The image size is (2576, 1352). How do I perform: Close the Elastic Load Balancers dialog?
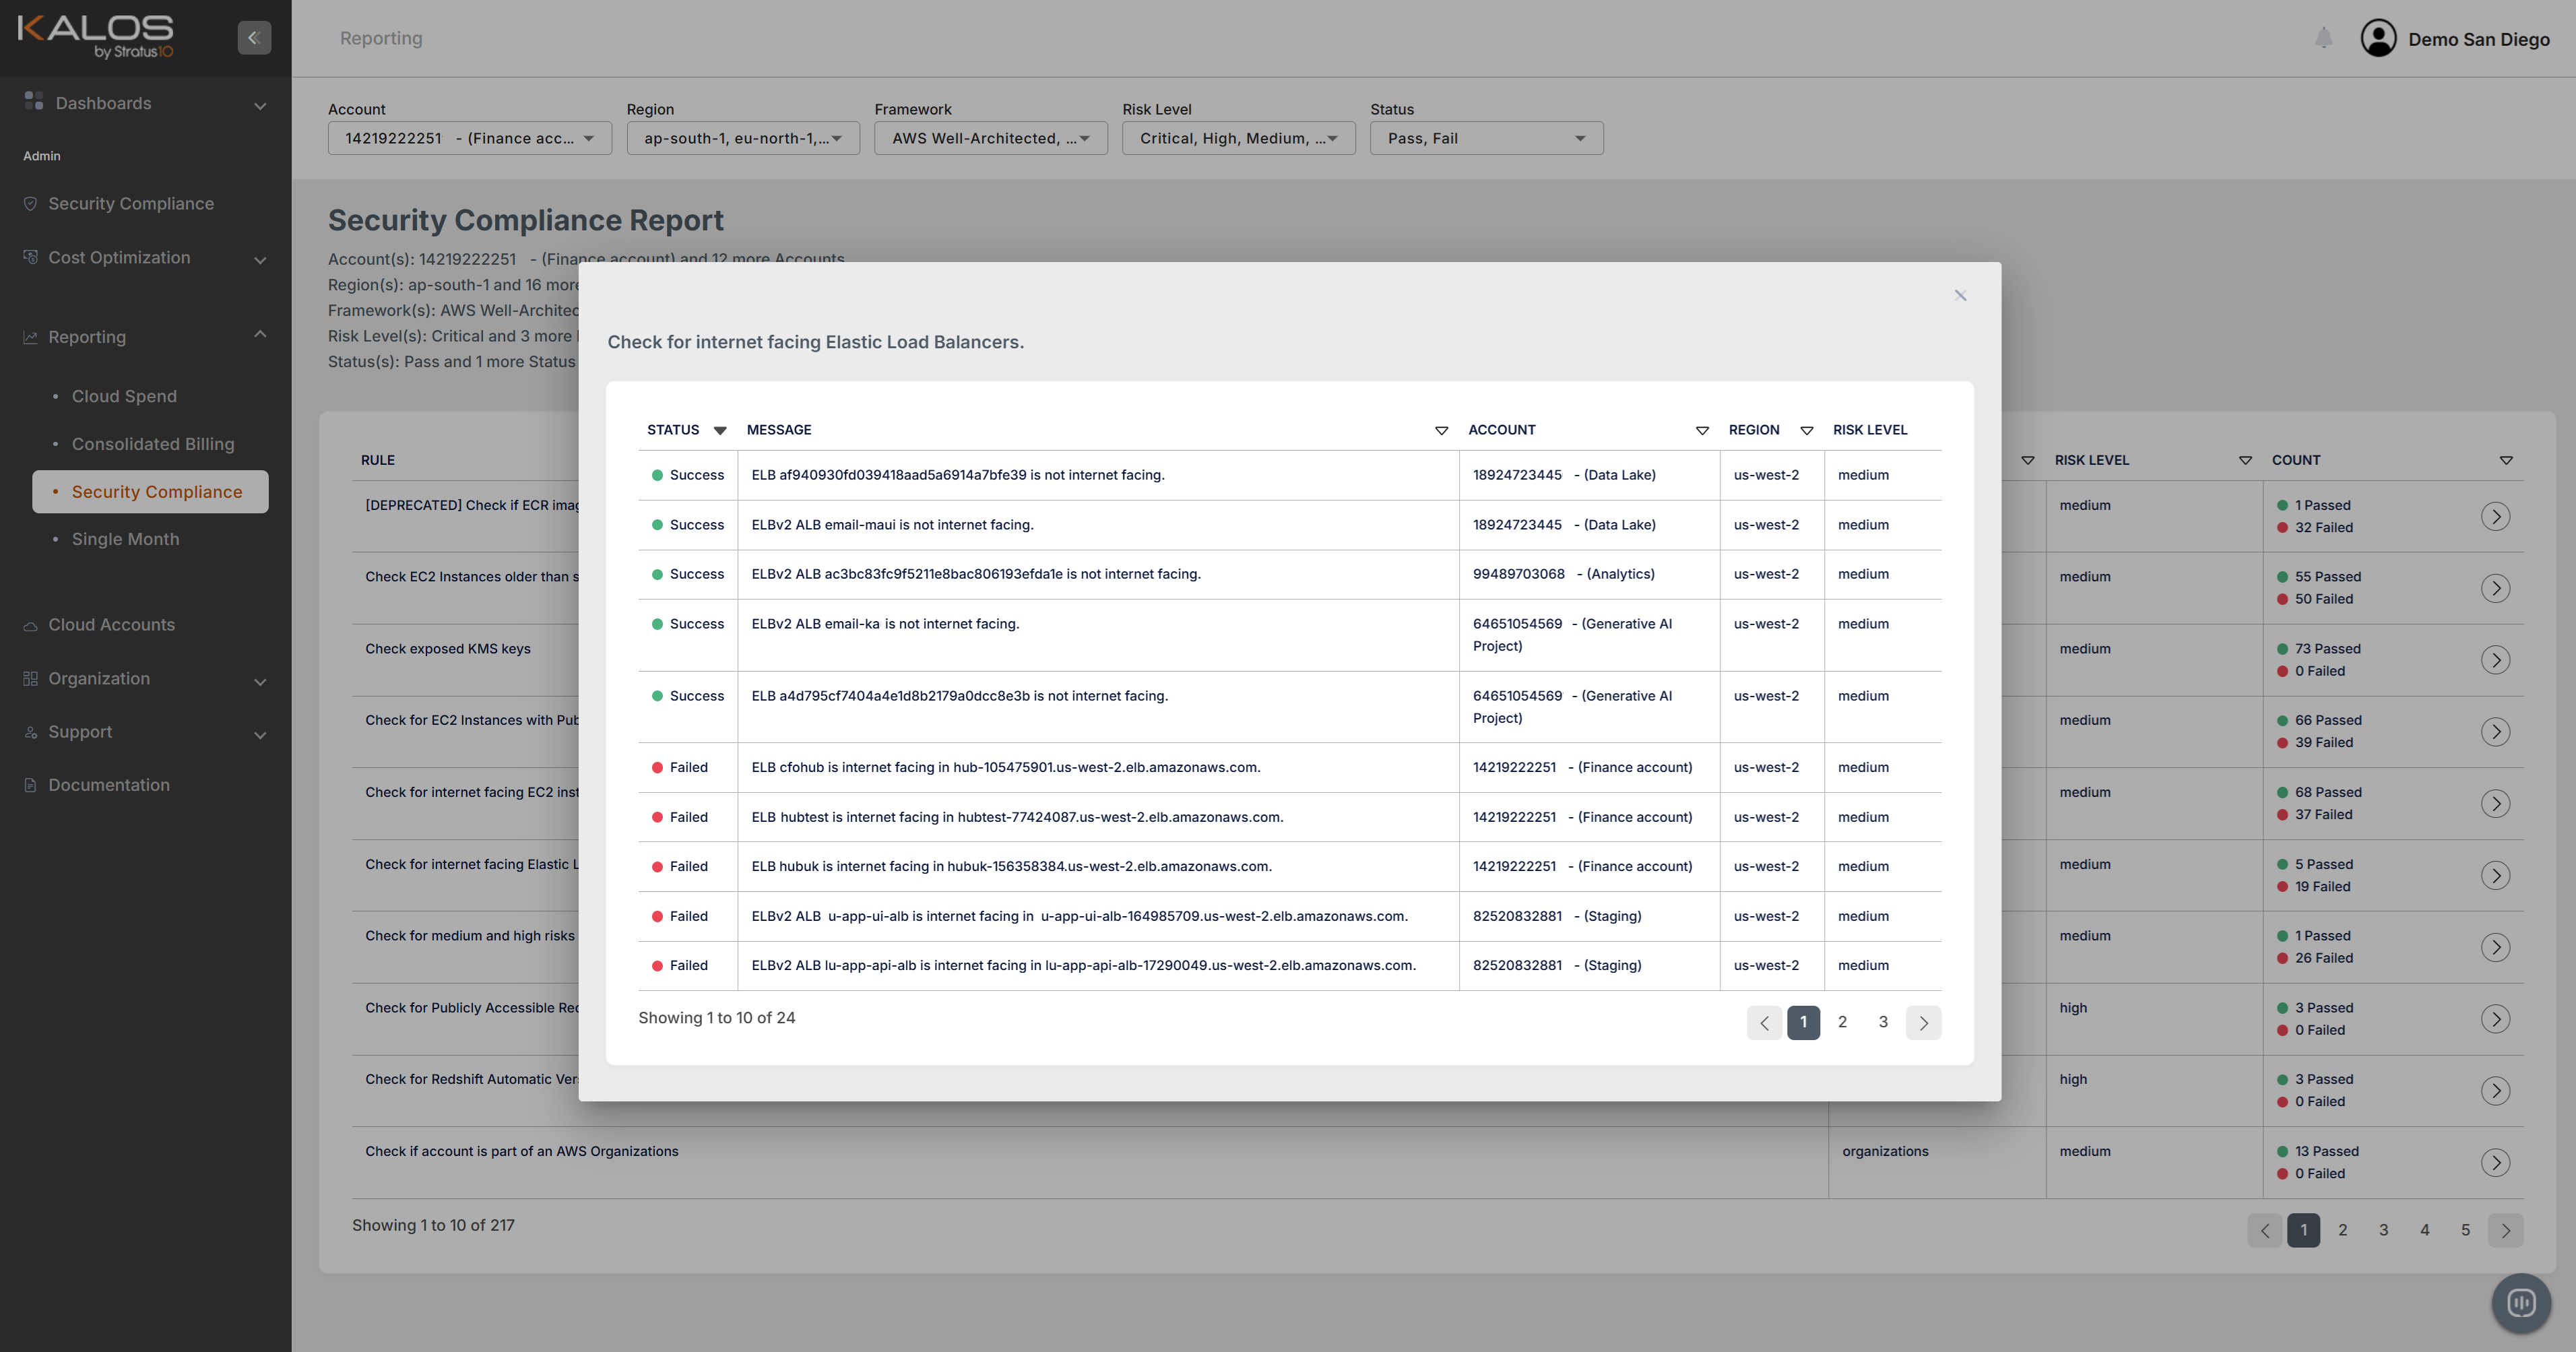(1960, 295)
